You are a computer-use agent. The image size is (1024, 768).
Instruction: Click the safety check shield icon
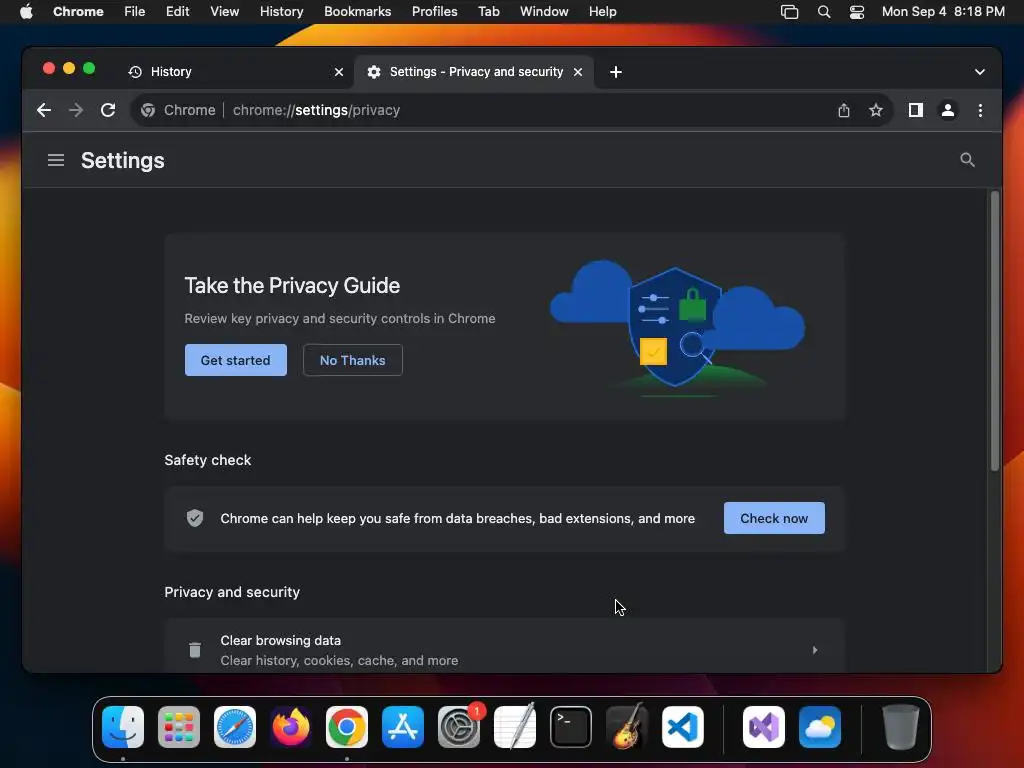coord(195,518)
